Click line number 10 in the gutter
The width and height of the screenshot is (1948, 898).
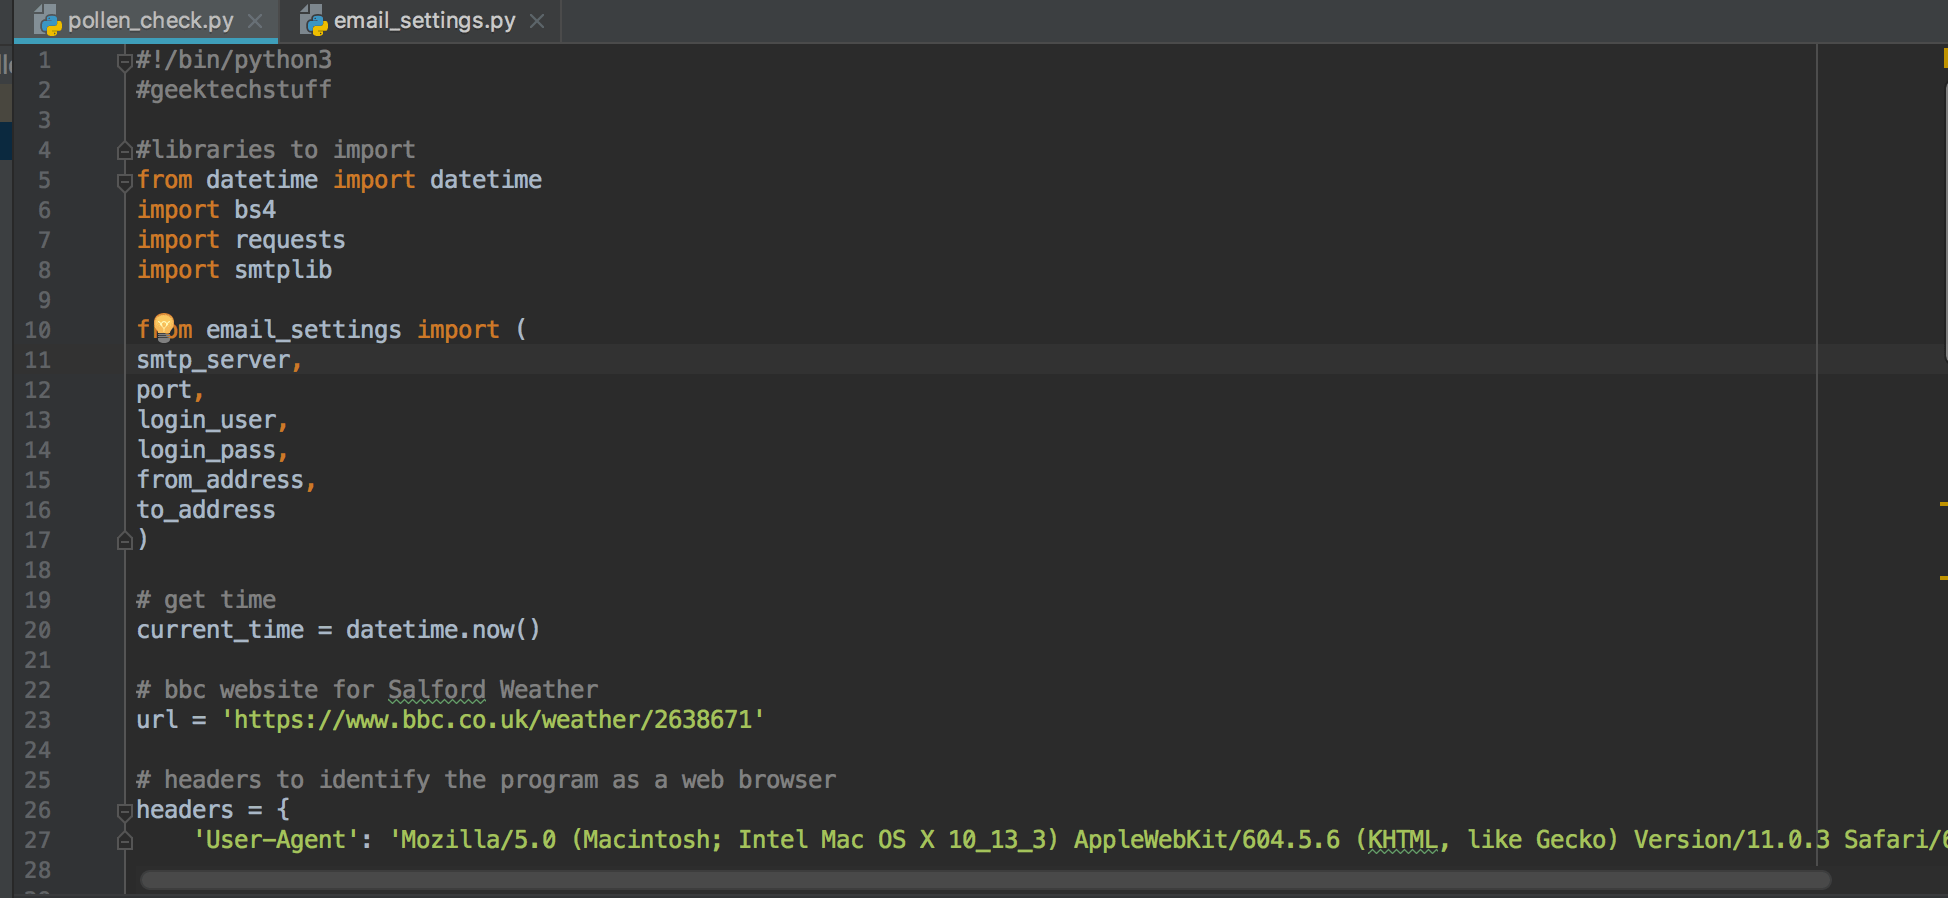click(x=38, y=330)
